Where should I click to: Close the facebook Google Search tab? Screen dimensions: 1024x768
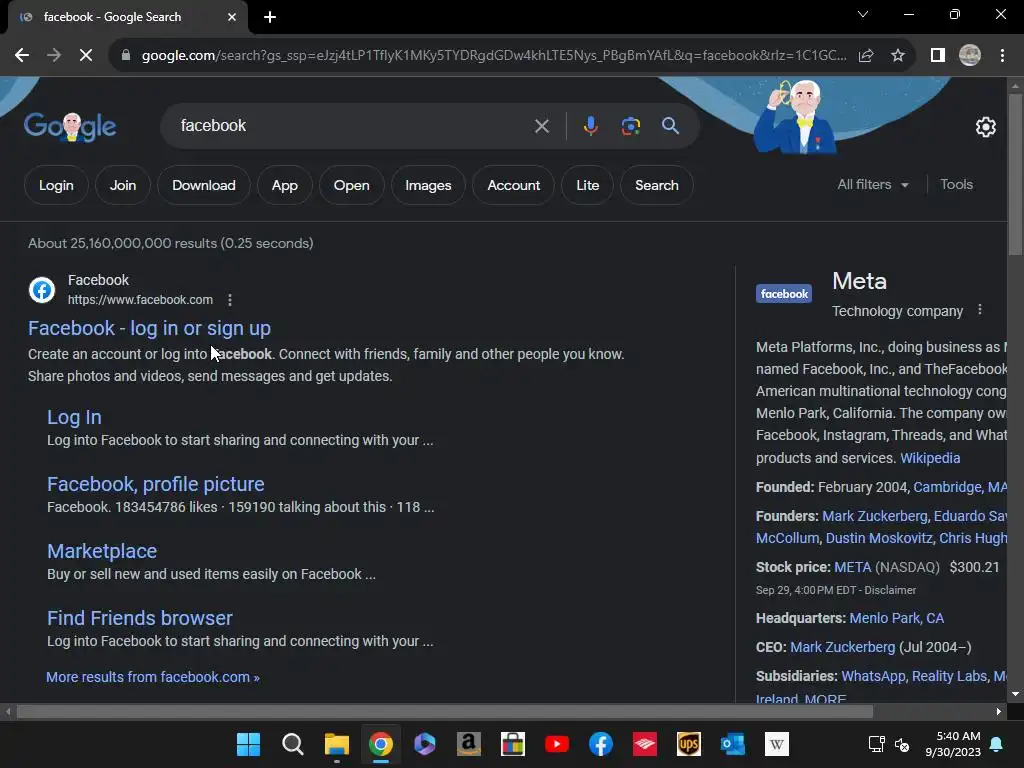tap(232, 17)
